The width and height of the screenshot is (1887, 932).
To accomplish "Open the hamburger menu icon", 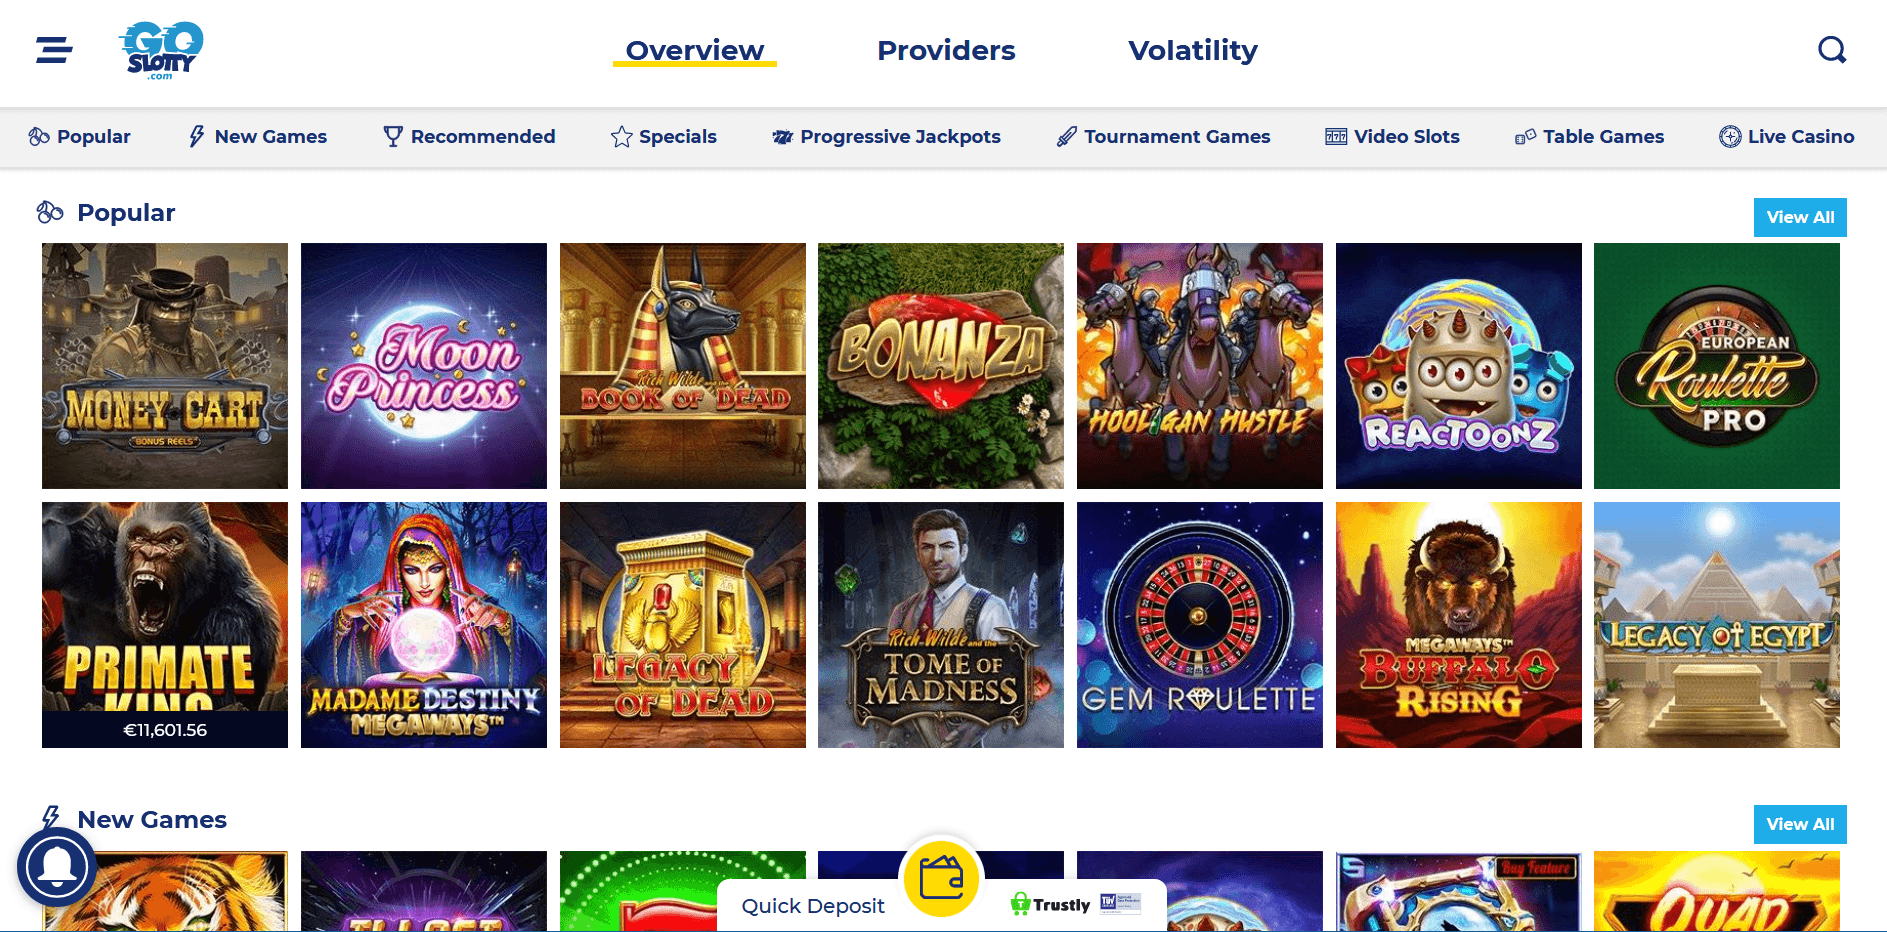I will point(54,50).
